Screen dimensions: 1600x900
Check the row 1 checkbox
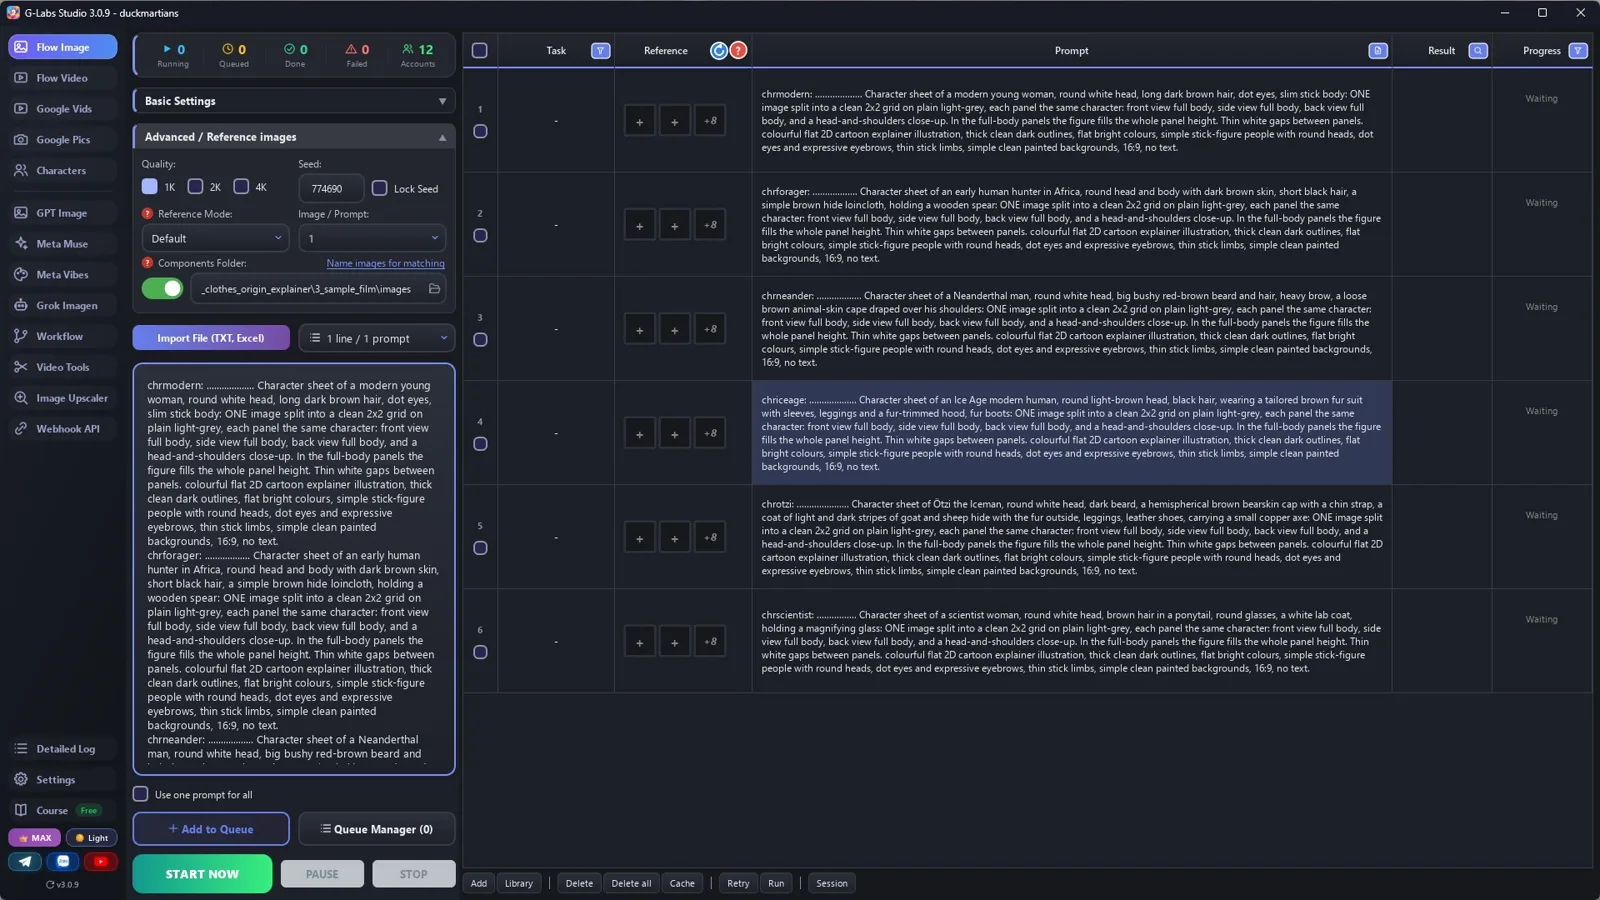point(480,132)
